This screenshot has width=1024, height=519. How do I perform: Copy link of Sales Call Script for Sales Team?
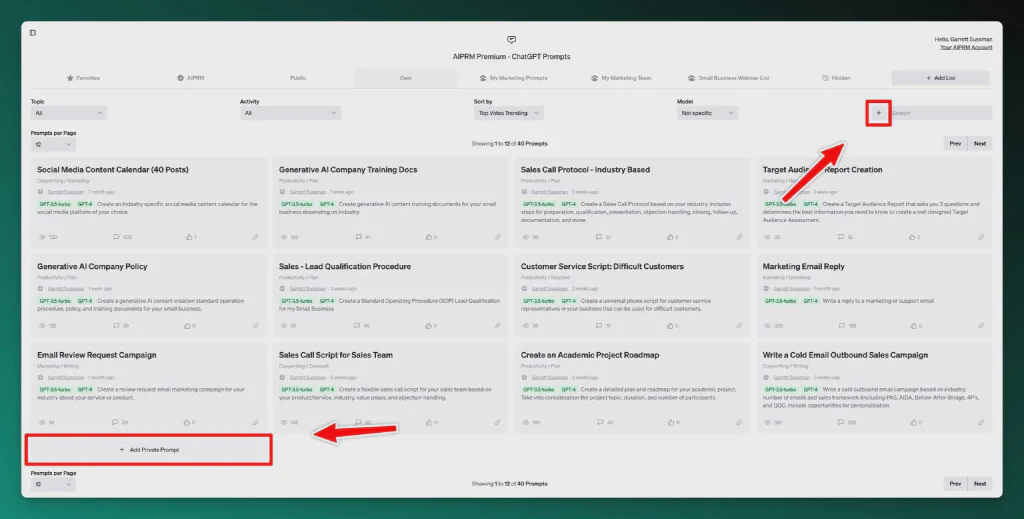[497, 422]
